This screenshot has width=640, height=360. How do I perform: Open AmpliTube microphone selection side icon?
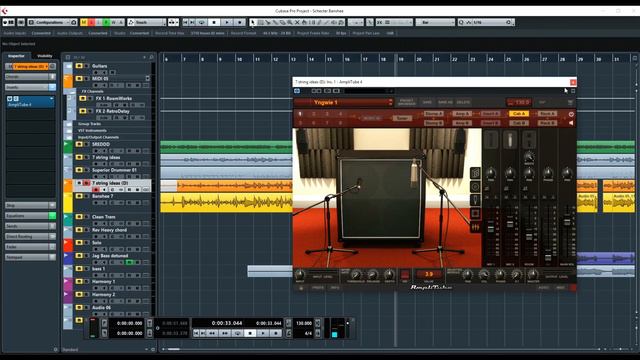476,200
